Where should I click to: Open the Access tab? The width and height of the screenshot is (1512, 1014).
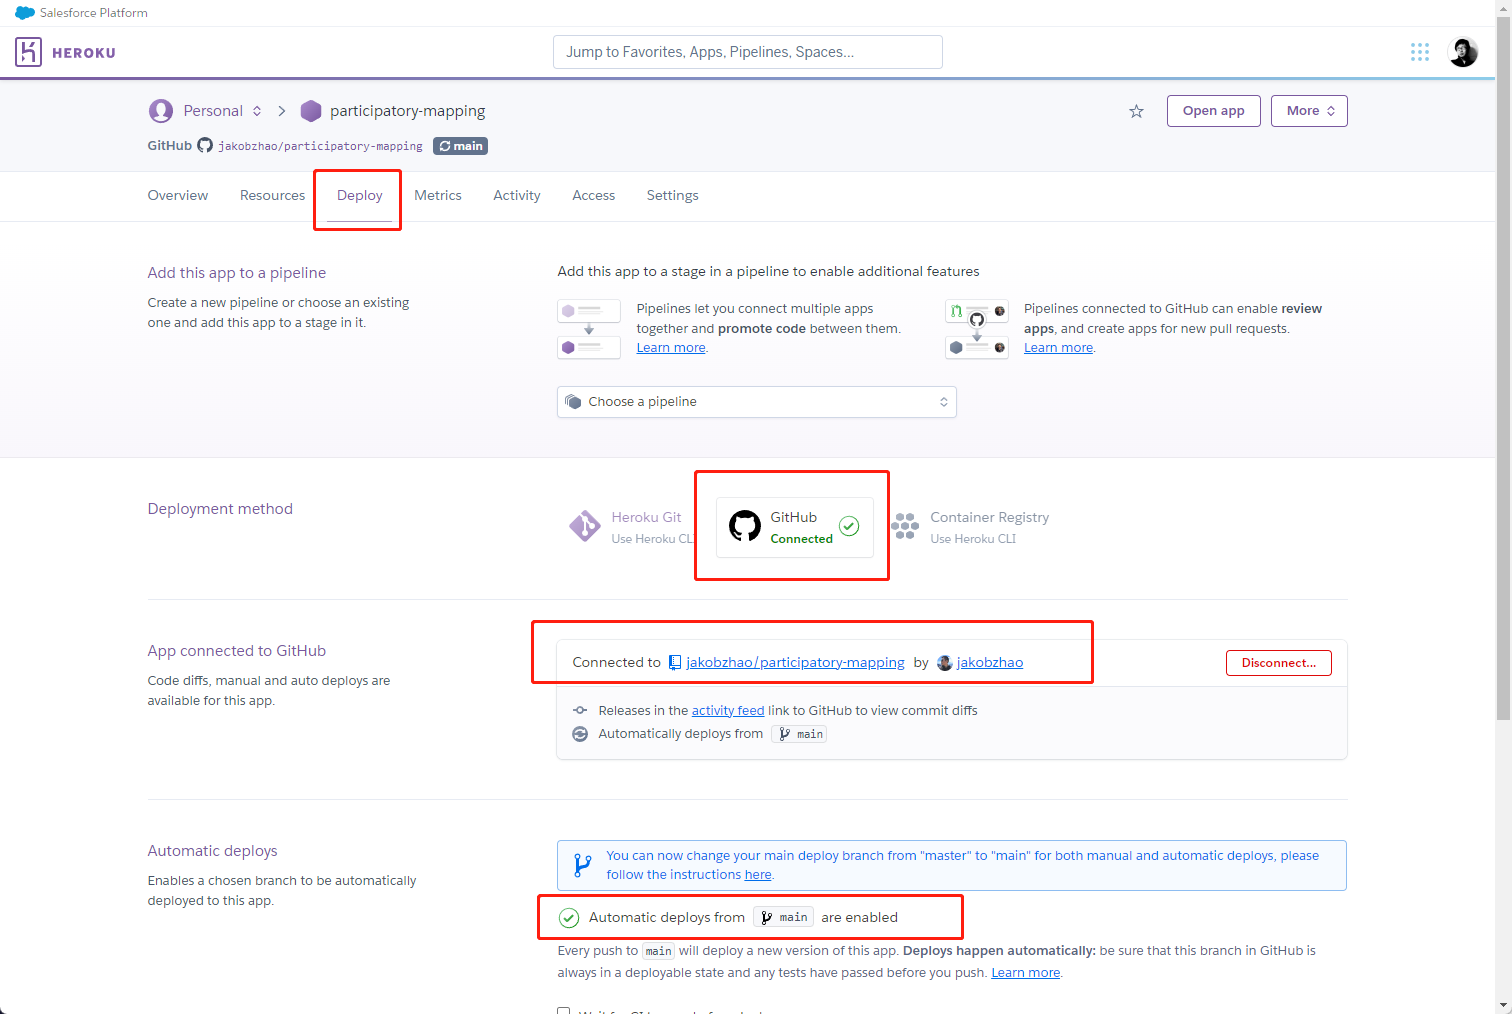pos(594,195)
